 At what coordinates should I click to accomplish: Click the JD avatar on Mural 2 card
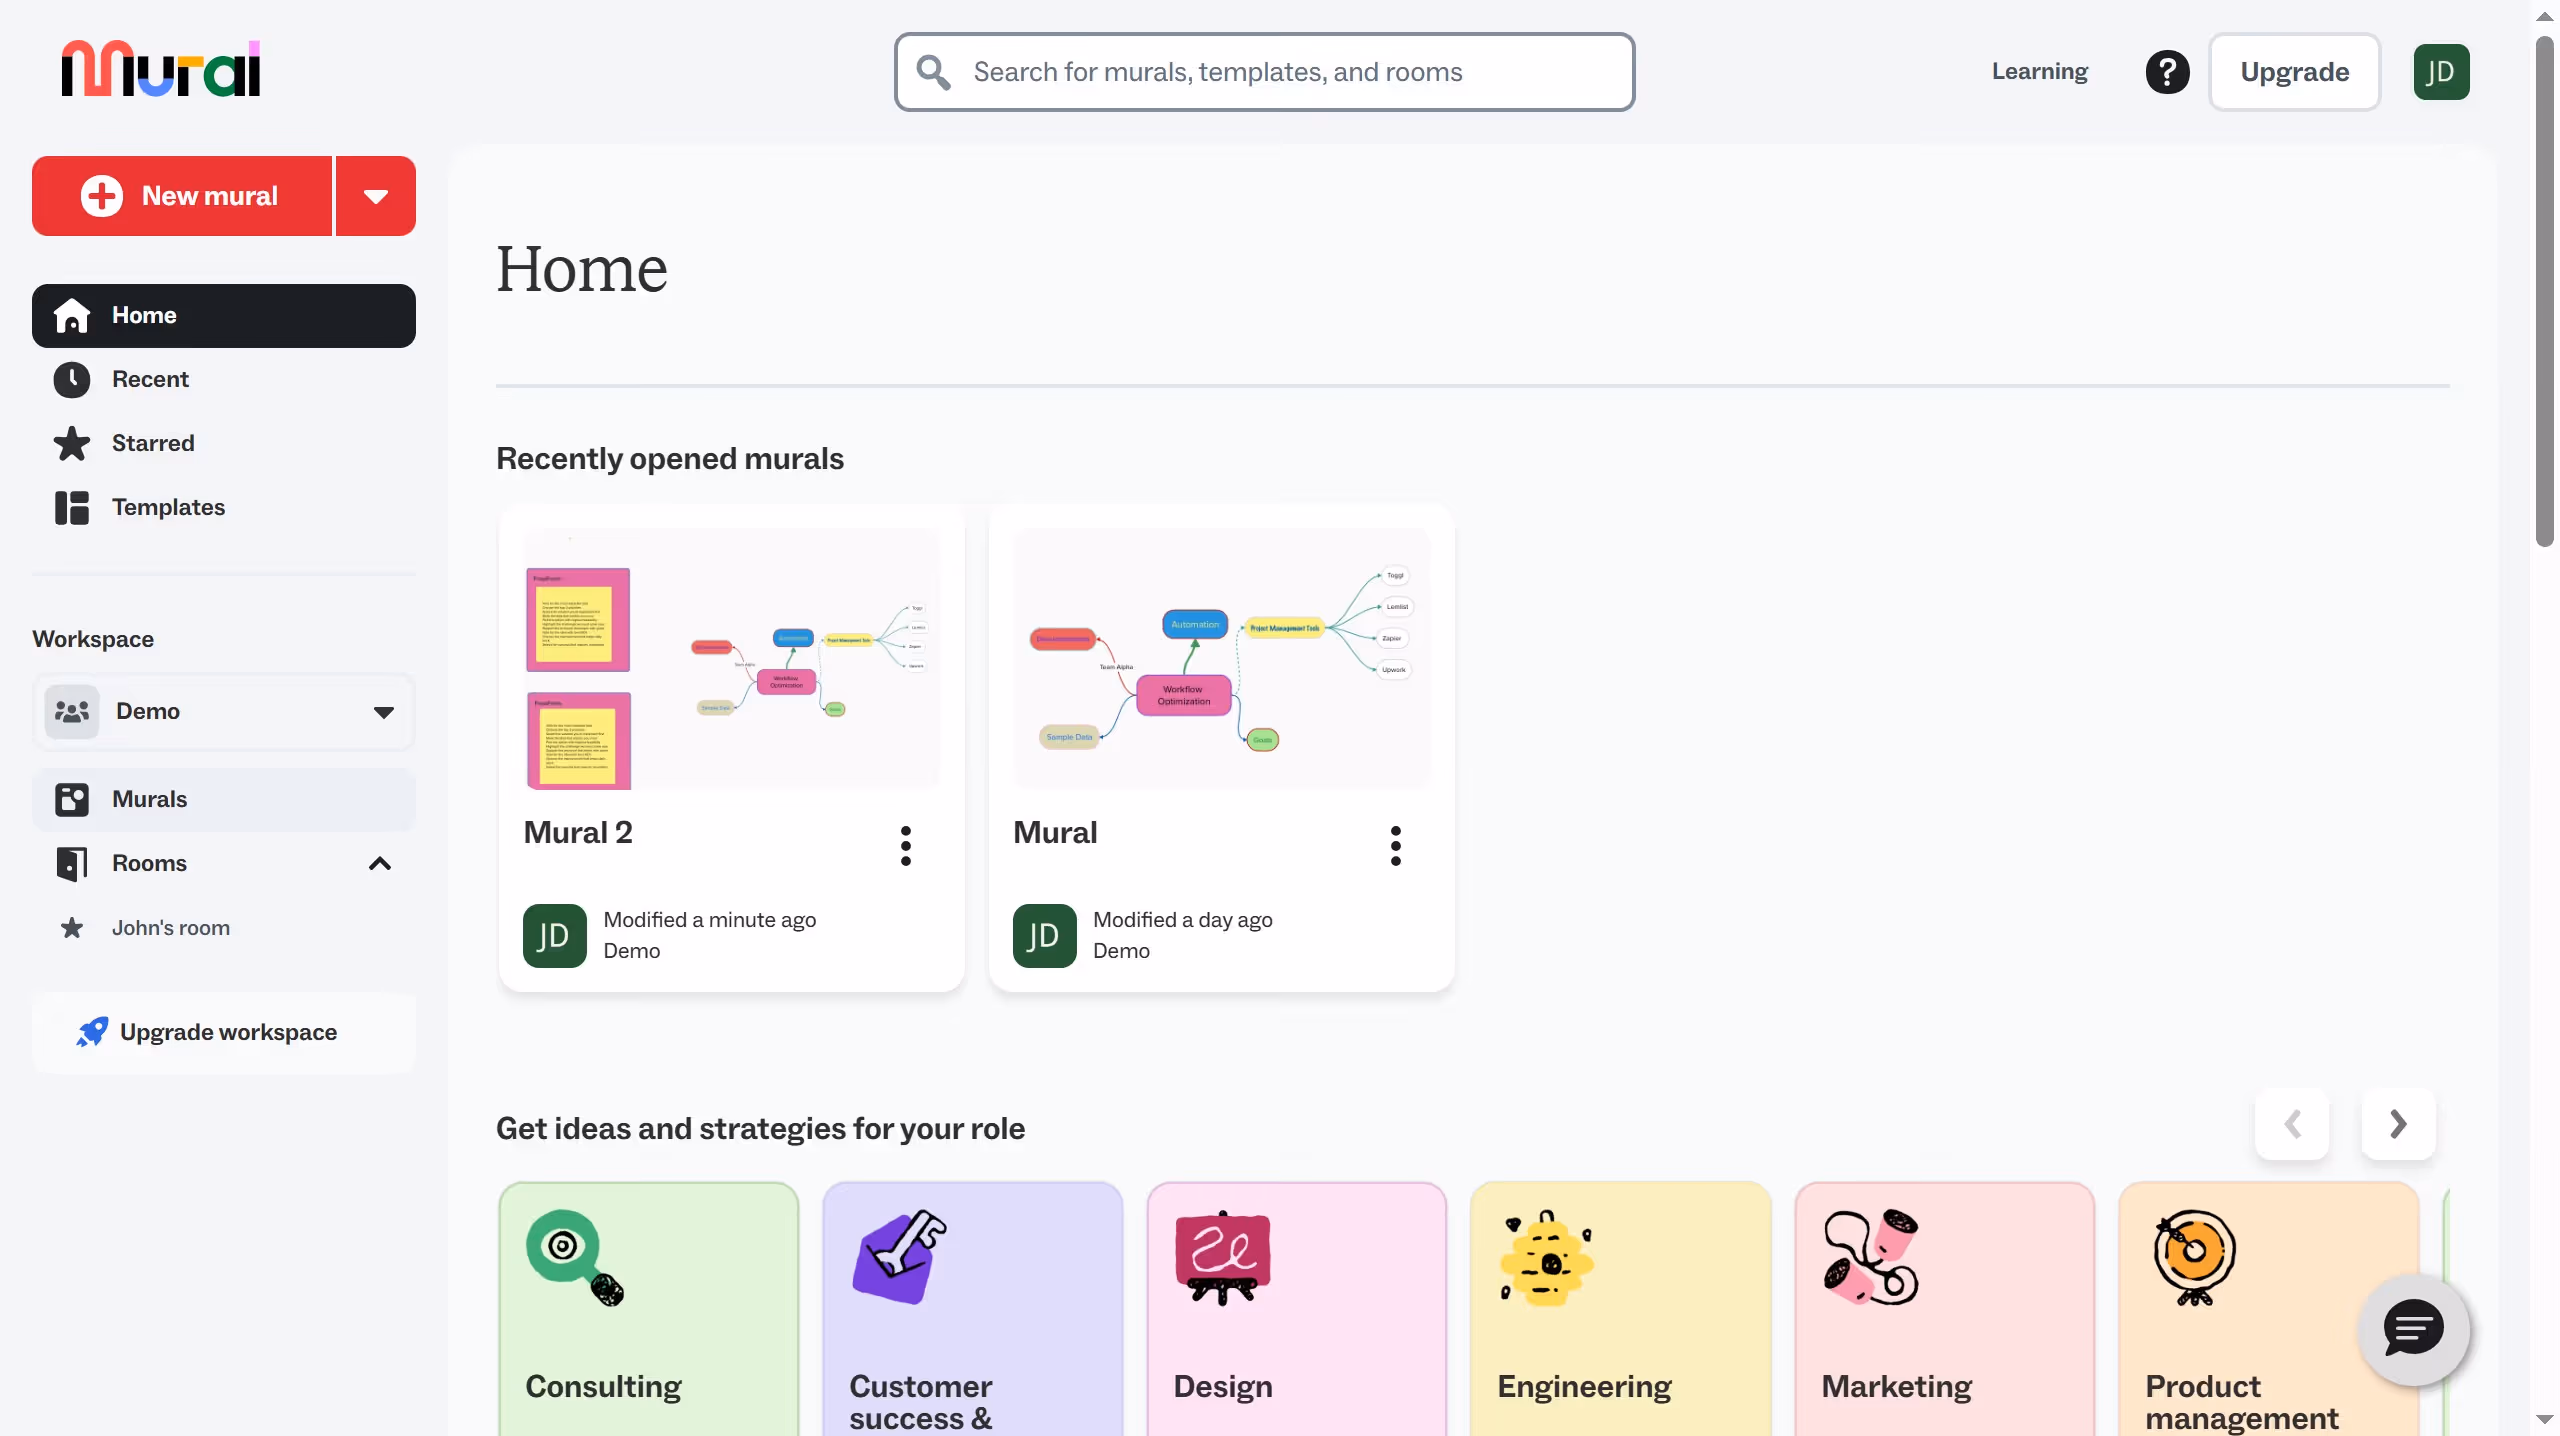coord(555,936)
